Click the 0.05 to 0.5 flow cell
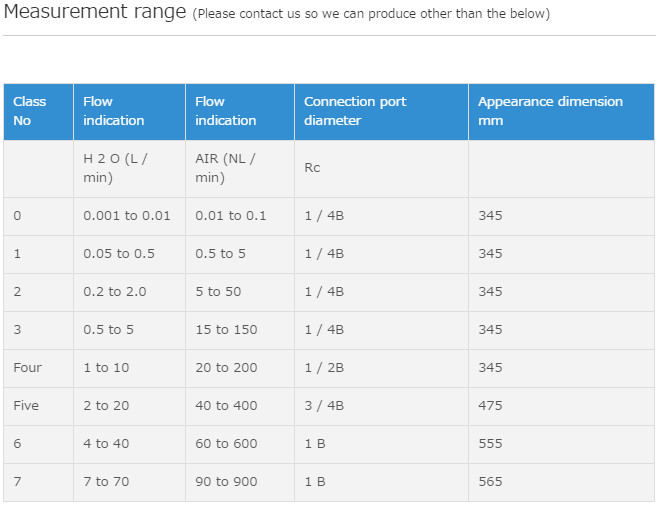Viewport: 659px width, 507px height. [x=119, y=254]
